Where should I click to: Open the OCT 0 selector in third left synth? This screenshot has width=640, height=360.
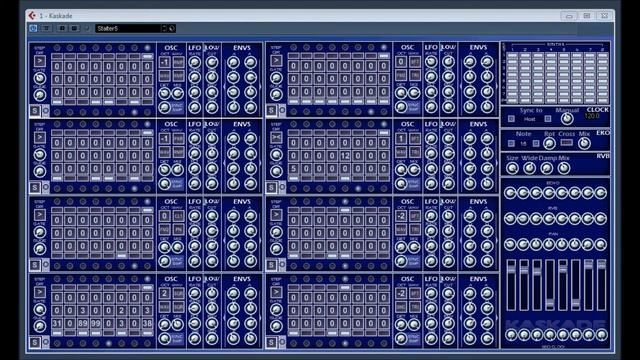click(x=164, y=216)
